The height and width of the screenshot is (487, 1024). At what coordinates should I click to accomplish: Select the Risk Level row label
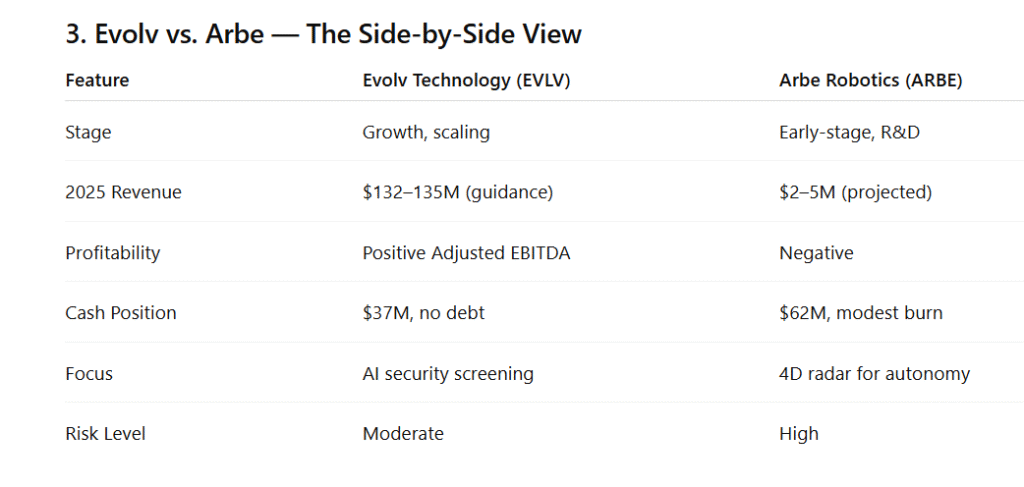[x=103, y=434]
